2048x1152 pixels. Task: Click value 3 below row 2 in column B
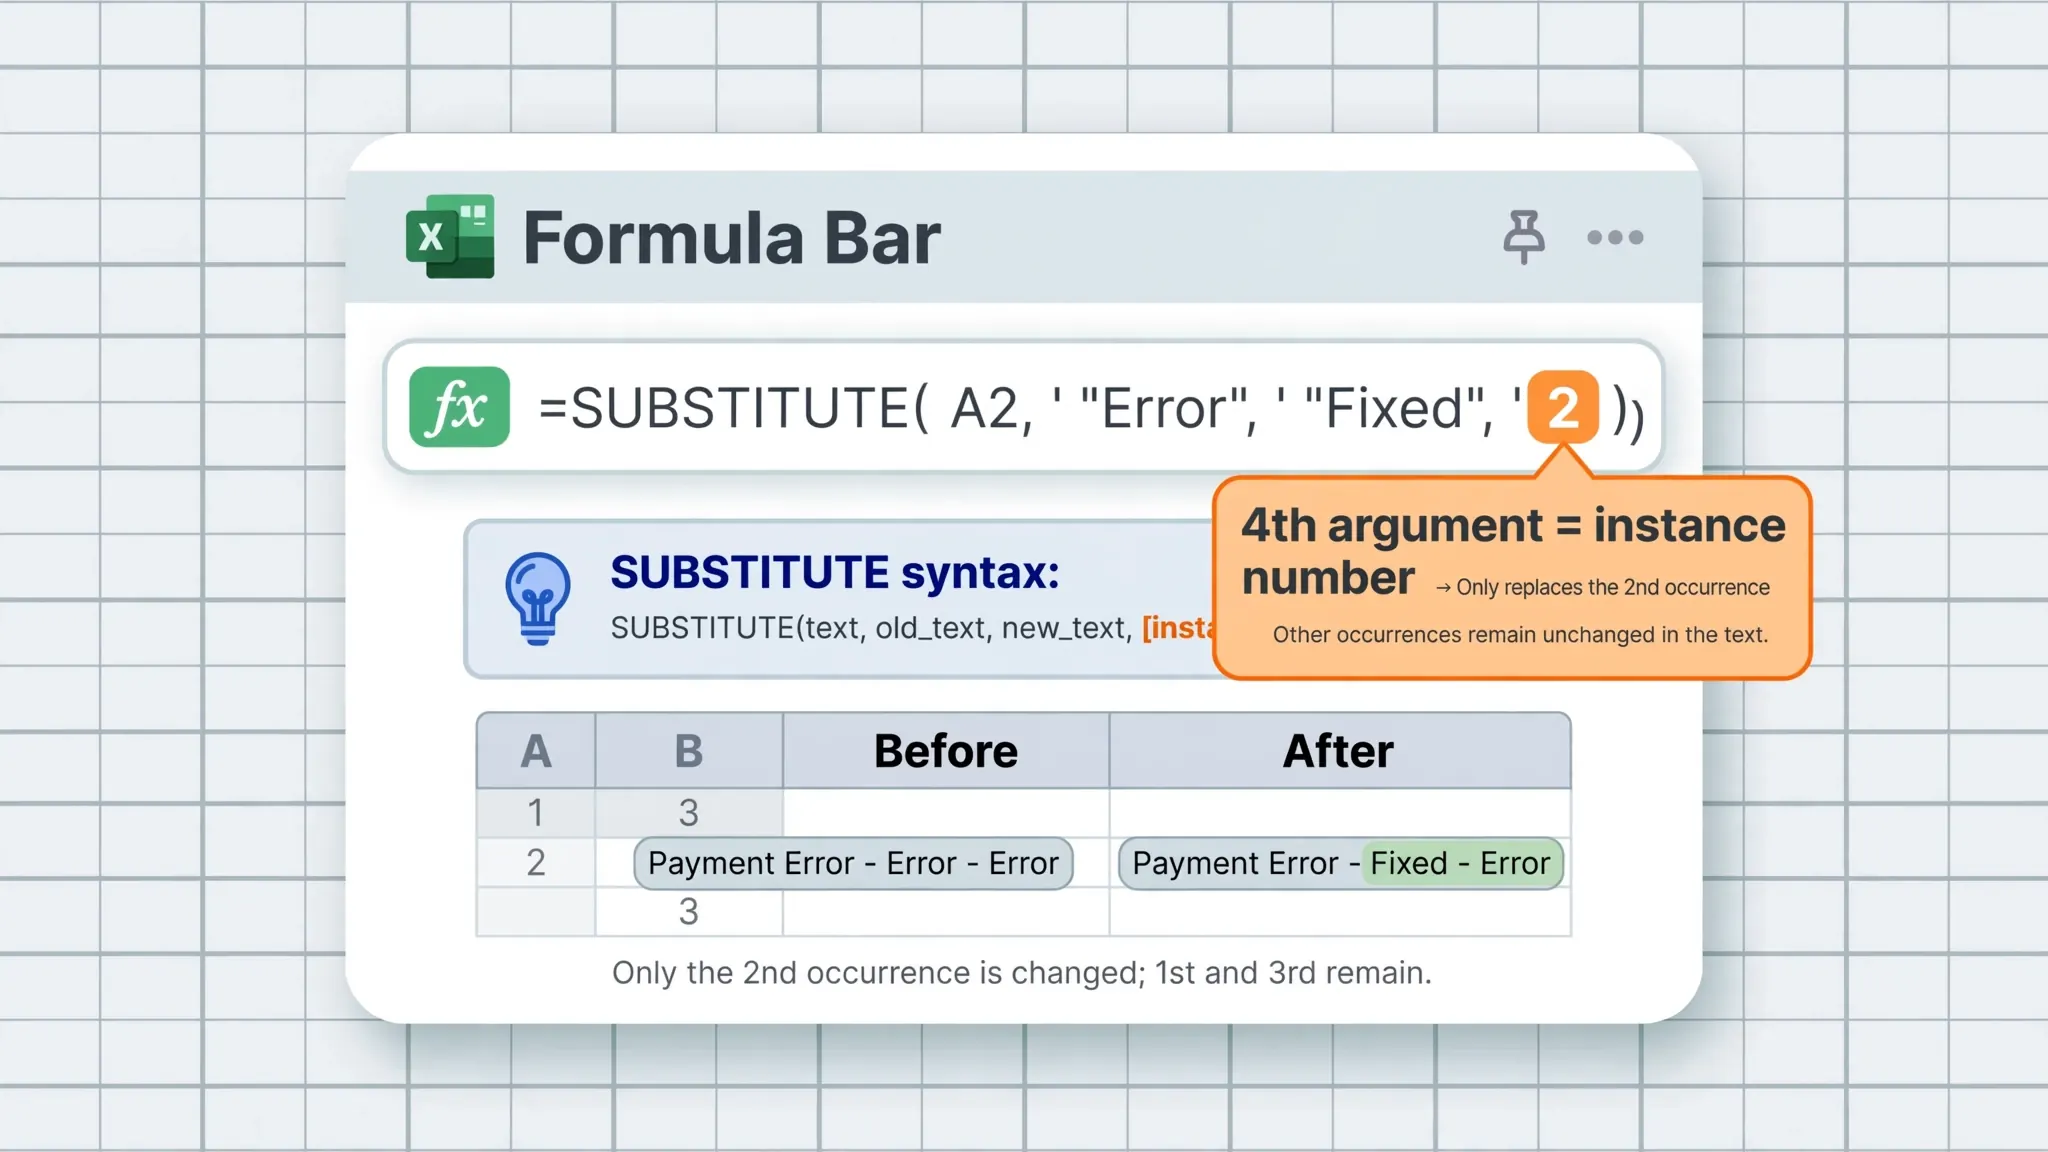tap(689, 912)
